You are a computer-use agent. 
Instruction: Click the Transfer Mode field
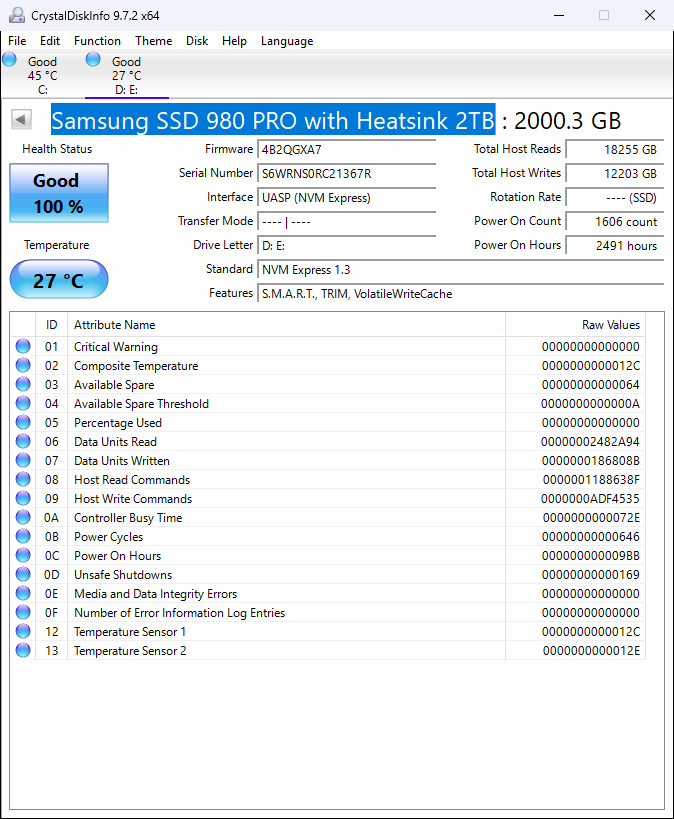coord(346,221)
